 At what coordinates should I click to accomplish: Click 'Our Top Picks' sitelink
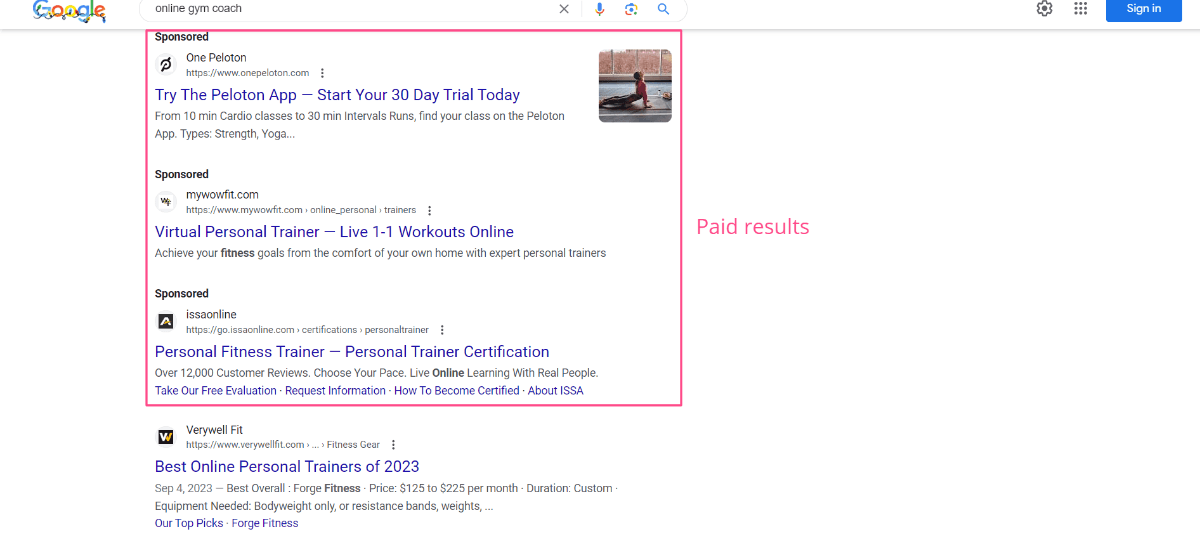pos(189,523)
